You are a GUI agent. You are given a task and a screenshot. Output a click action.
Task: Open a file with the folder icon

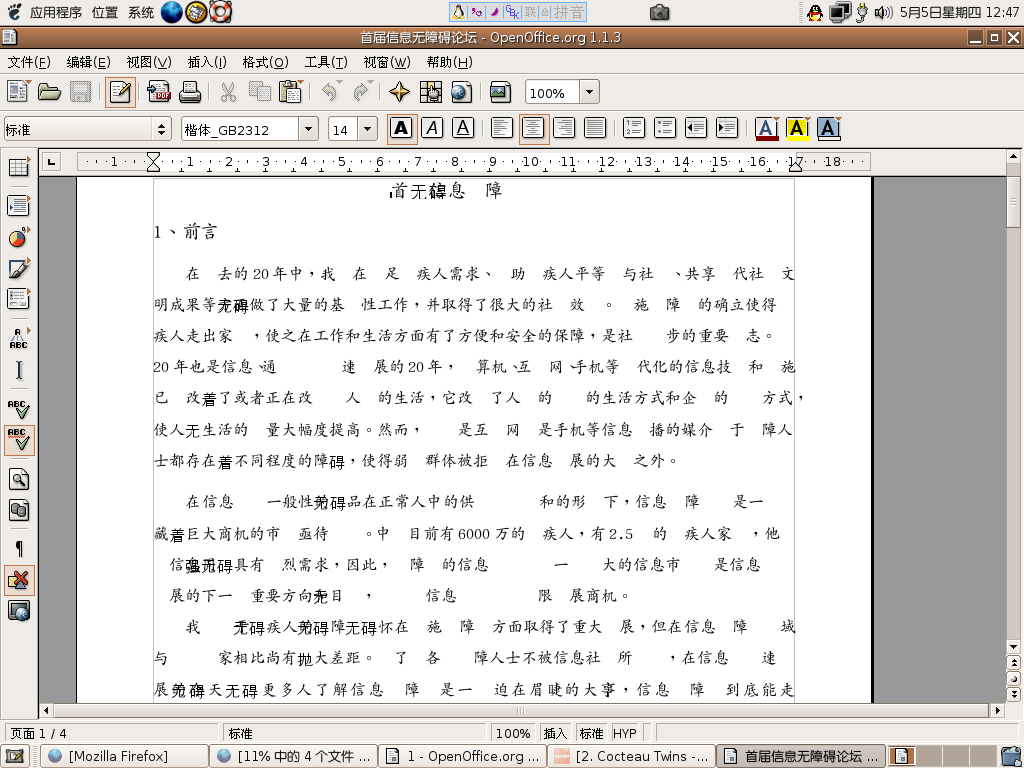click(49, 92)
